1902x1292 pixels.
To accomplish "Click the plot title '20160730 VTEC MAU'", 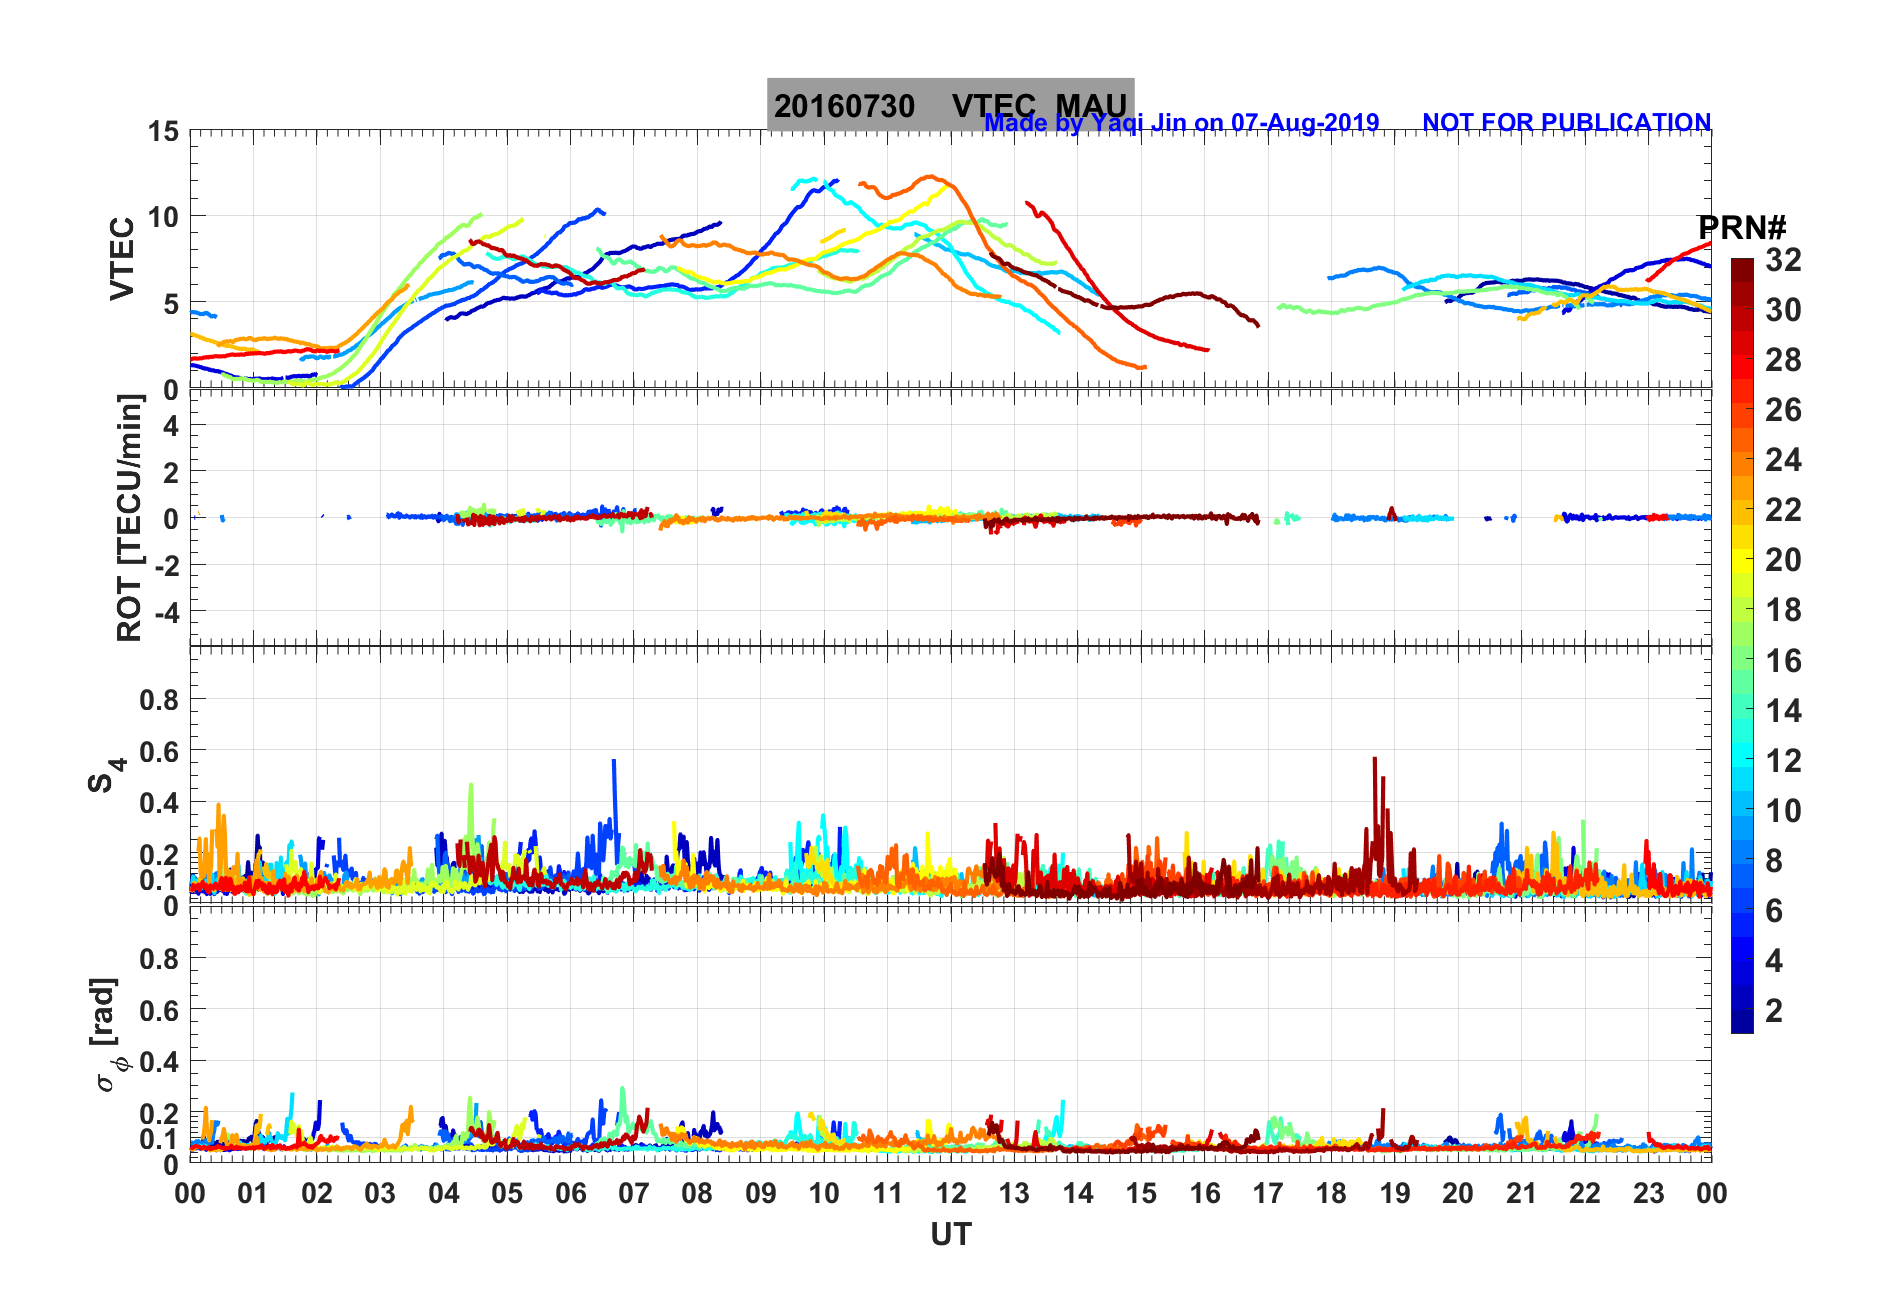I will [x=950, y=105].
